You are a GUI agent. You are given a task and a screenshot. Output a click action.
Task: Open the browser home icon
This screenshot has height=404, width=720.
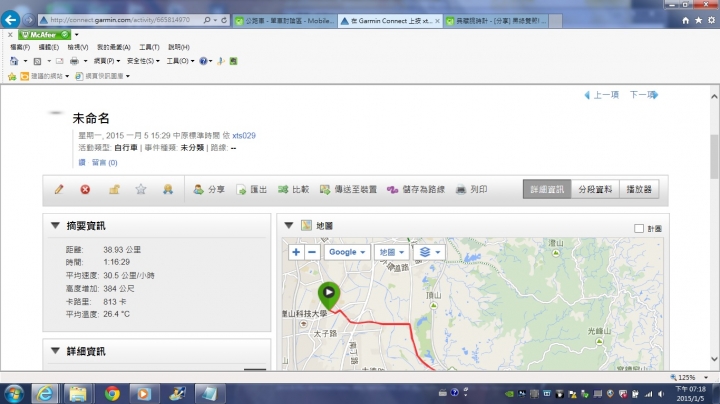pyautogui.click(x=686, y=20)
